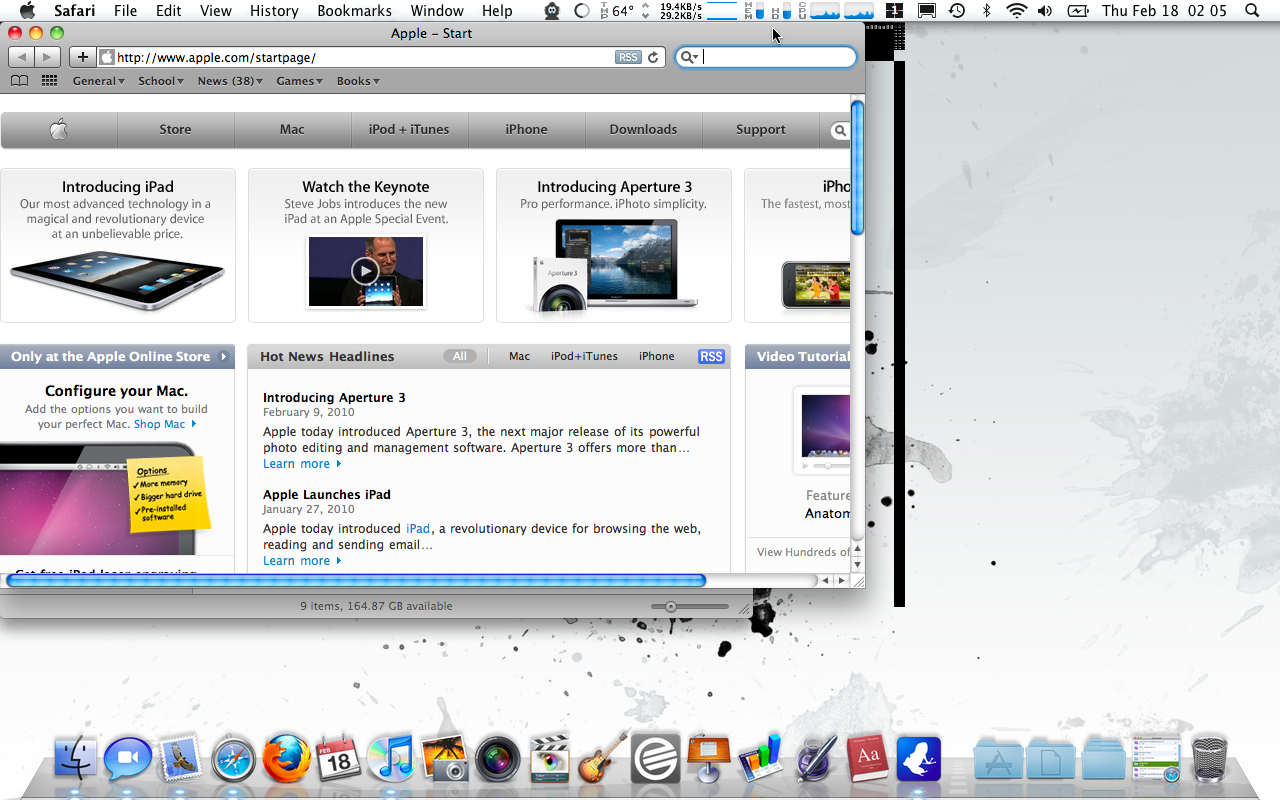Screen dimensions: 1280x800
Task: Launch Aperture lens icon in Dock
Action: tap(497, 759)
